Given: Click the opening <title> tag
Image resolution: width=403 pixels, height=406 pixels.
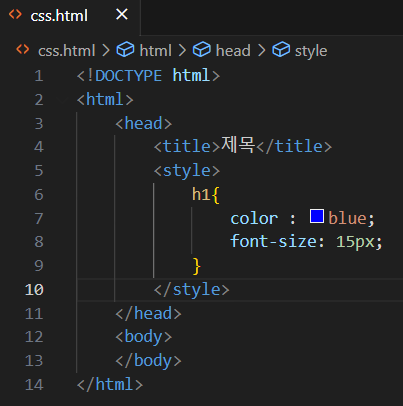Looking at the screenshot, I should pos(187,147).
